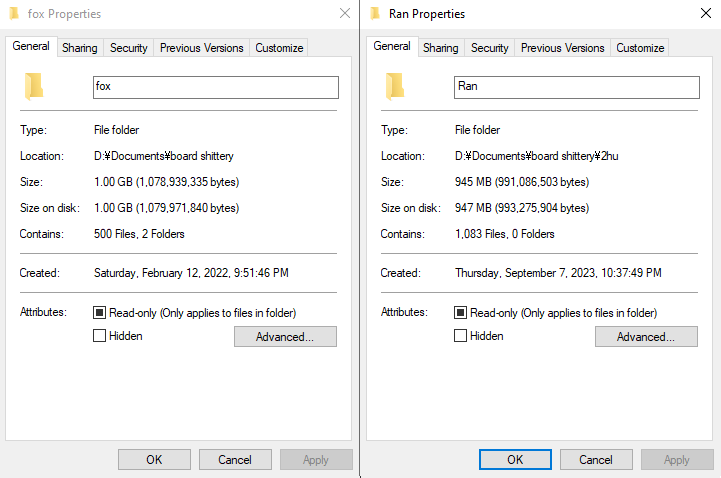
Task: Open Advanced attributes for the Ran folder
Action: [646, 336]
